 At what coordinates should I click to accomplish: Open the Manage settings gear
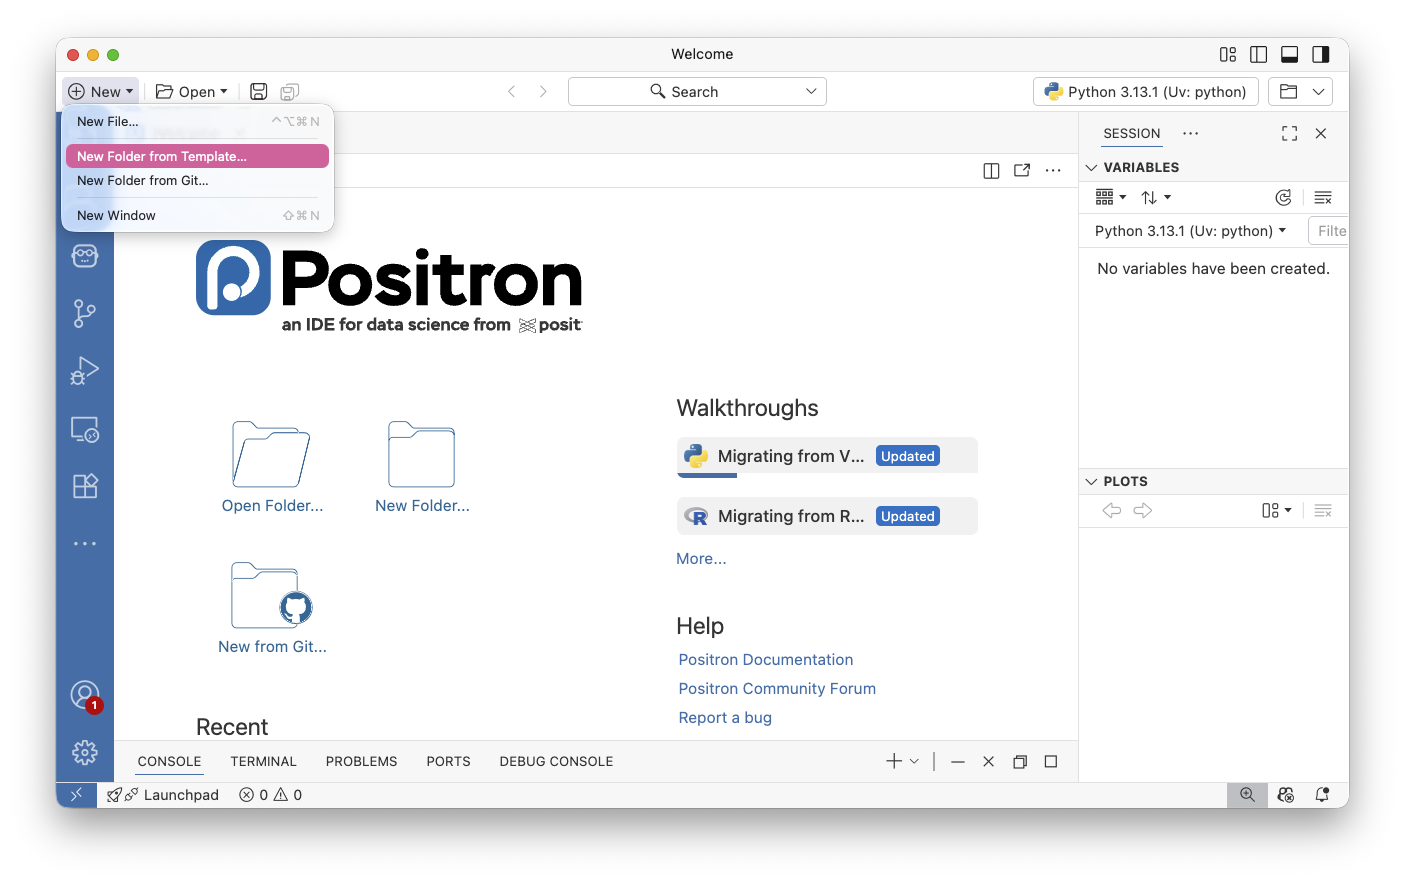pyautogui.click(x=85, y=752)
